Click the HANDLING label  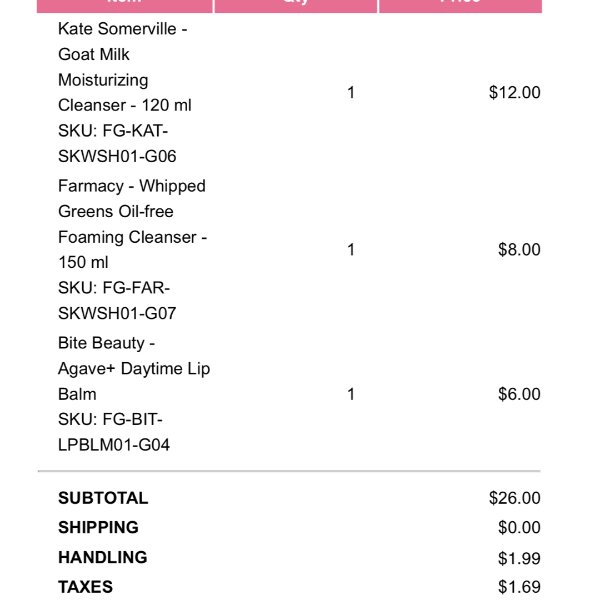point(103,558)
